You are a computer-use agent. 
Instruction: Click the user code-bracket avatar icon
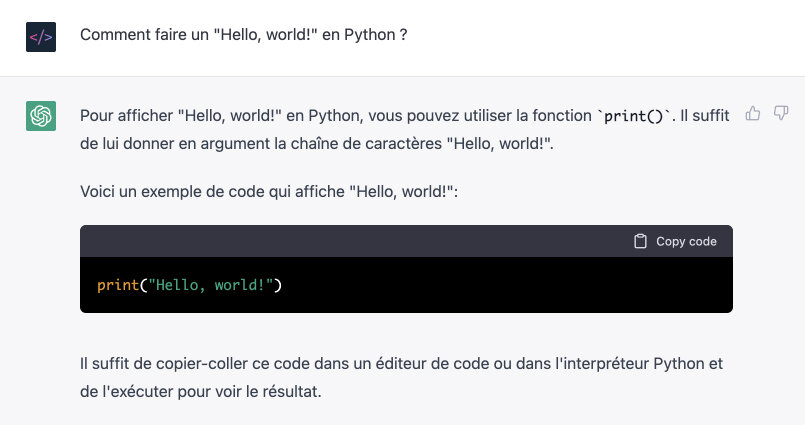[x=41, y=37]
